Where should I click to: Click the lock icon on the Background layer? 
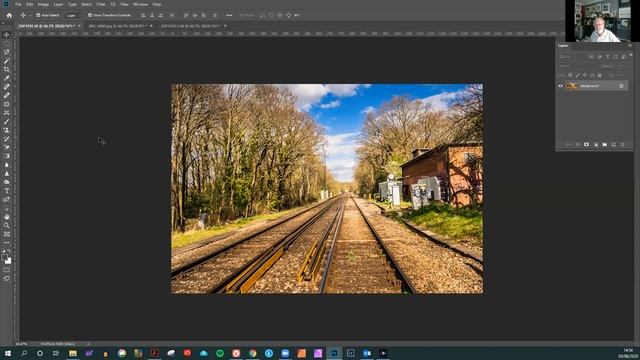click(621, 86)
